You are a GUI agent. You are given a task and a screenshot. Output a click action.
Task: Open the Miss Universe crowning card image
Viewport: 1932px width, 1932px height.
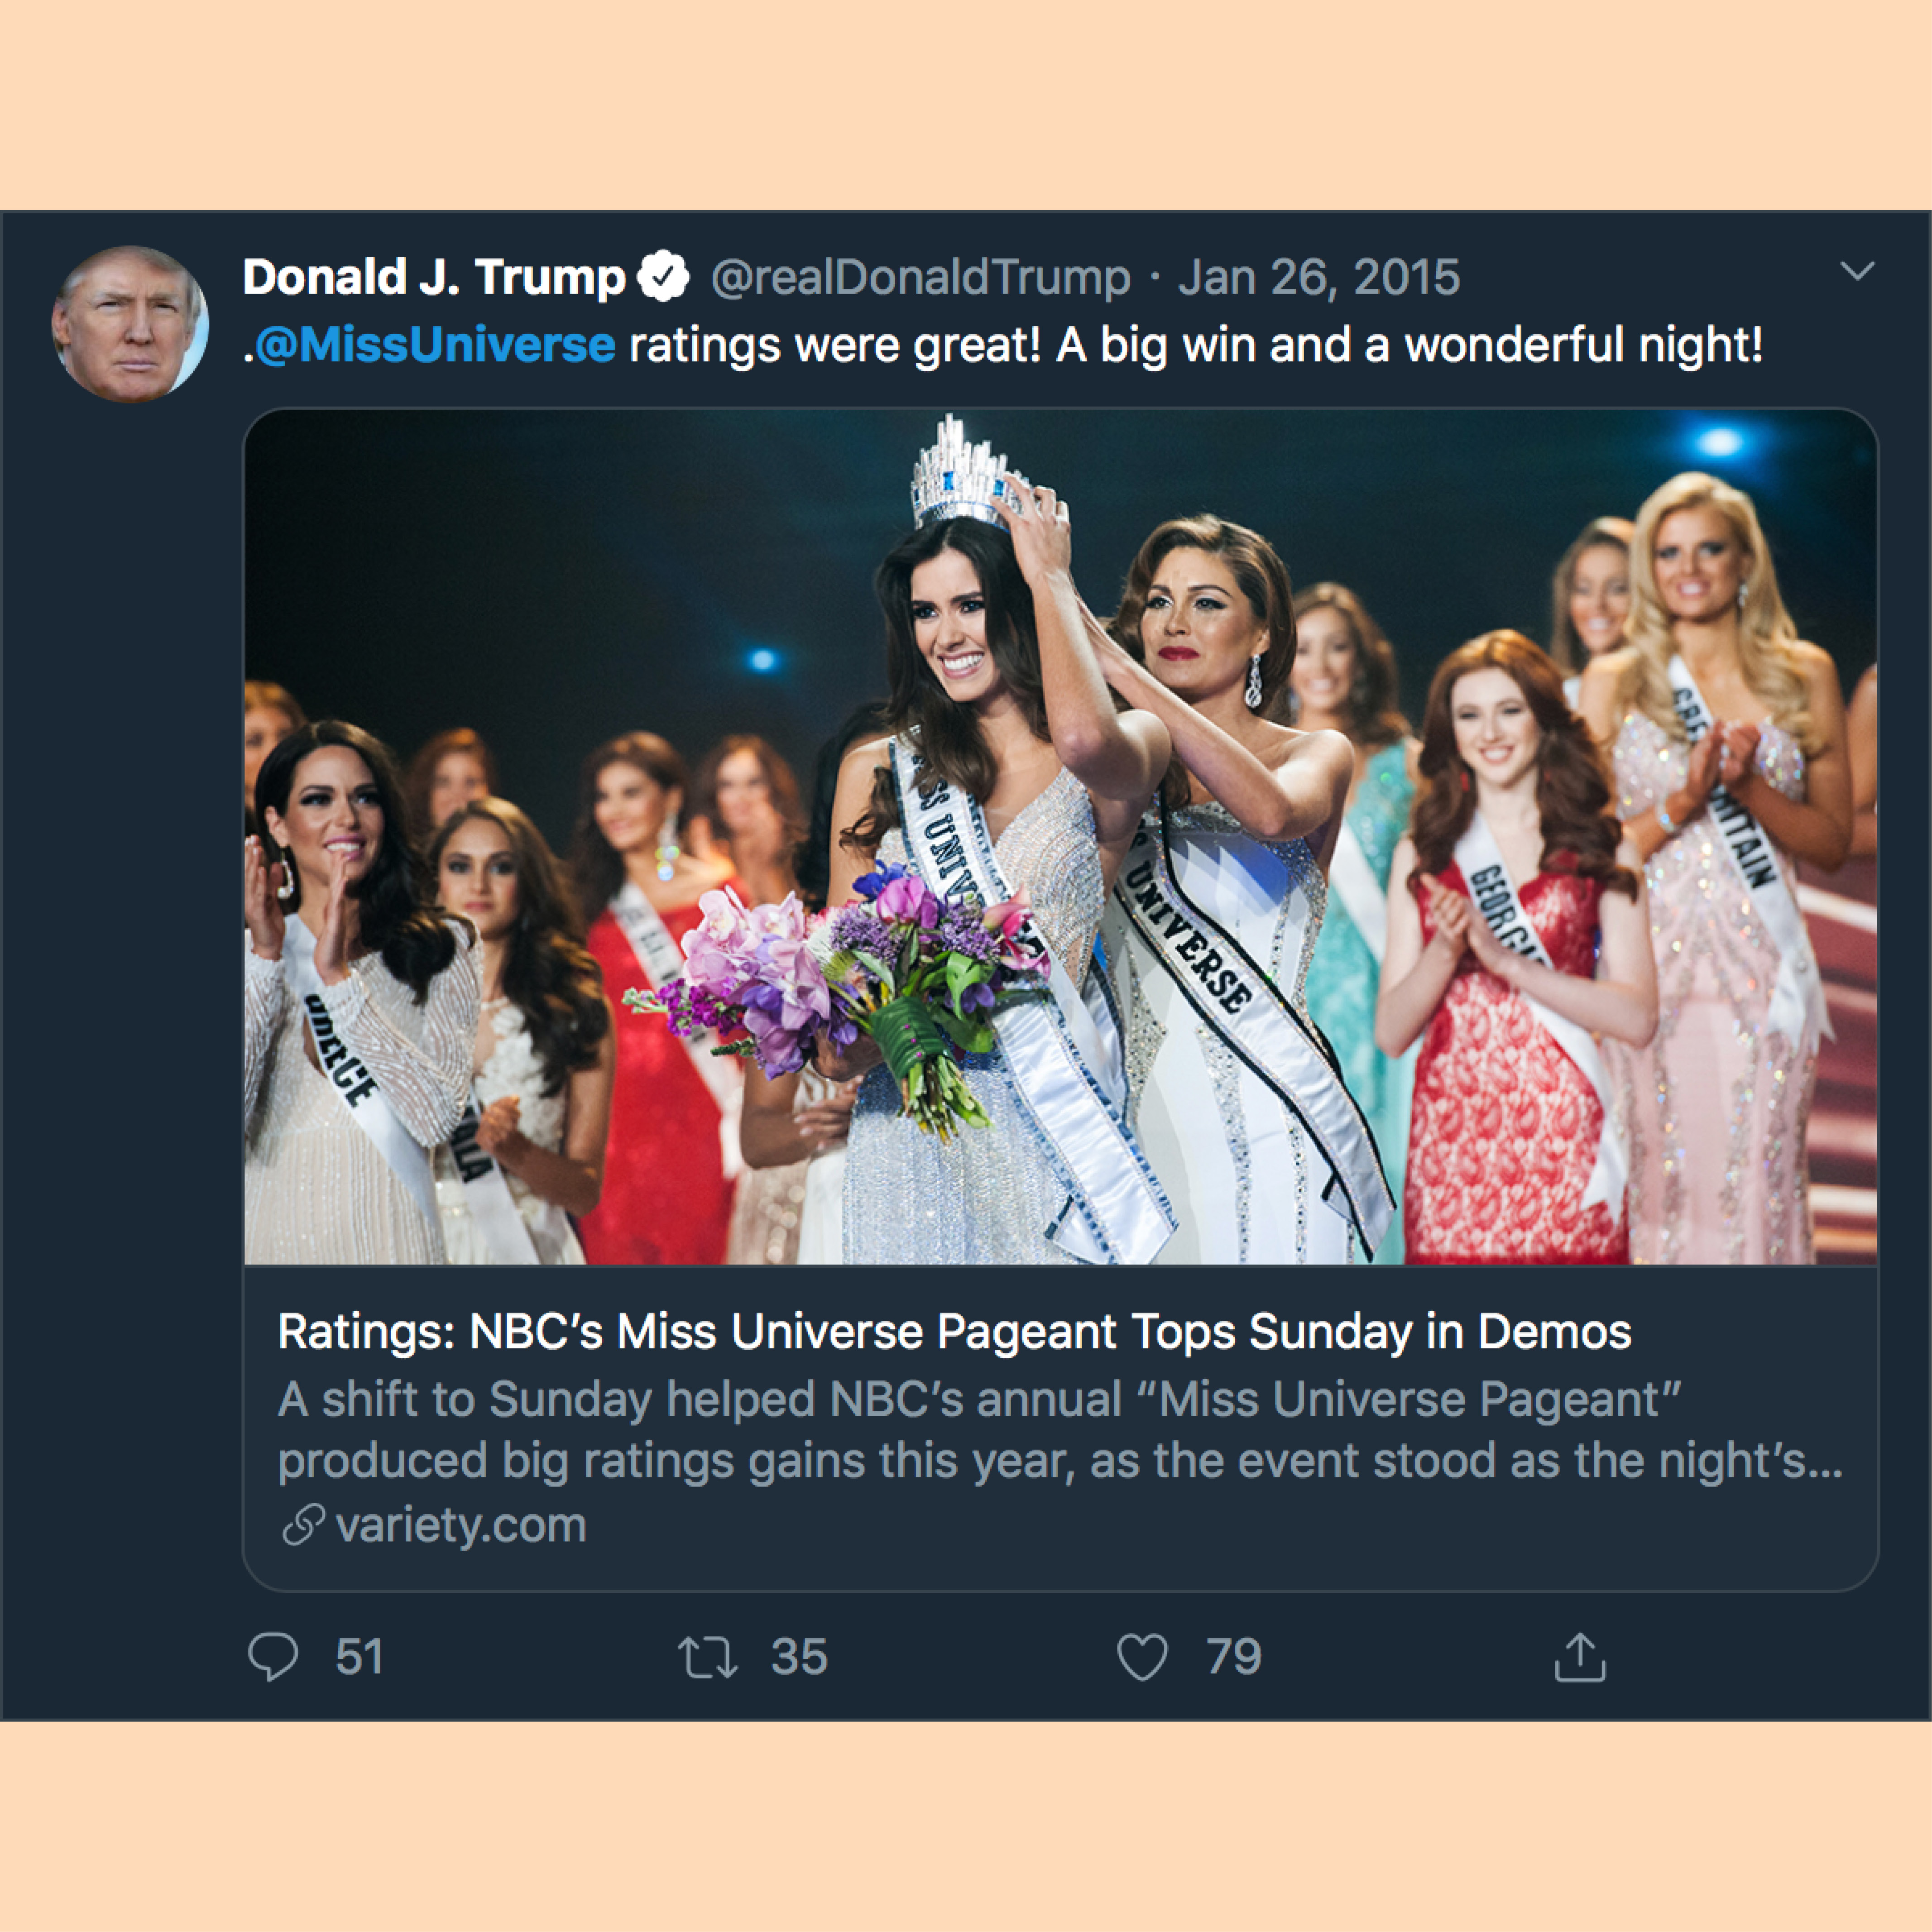pos(1060,837)
